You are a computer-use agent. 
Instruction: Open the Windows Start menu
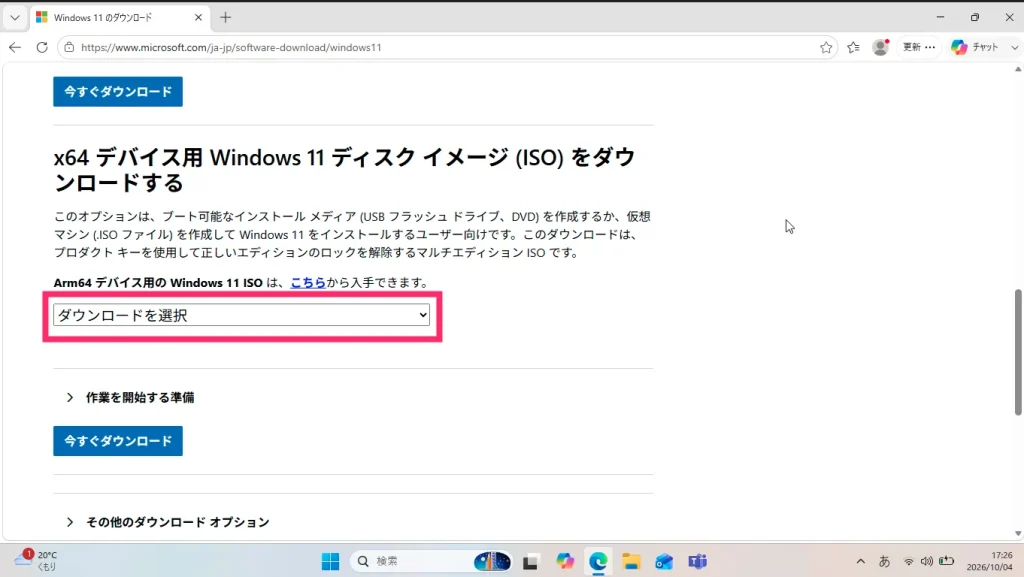(330, 561)
